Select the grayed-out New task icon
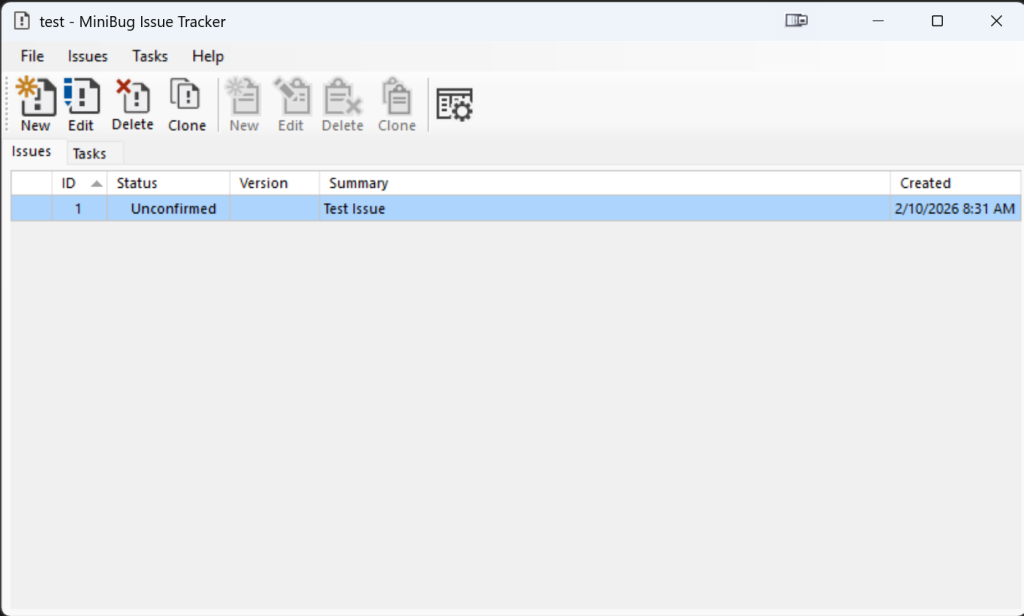Image resolution: width=1024 pixels, height=616 pixels. 243,100
